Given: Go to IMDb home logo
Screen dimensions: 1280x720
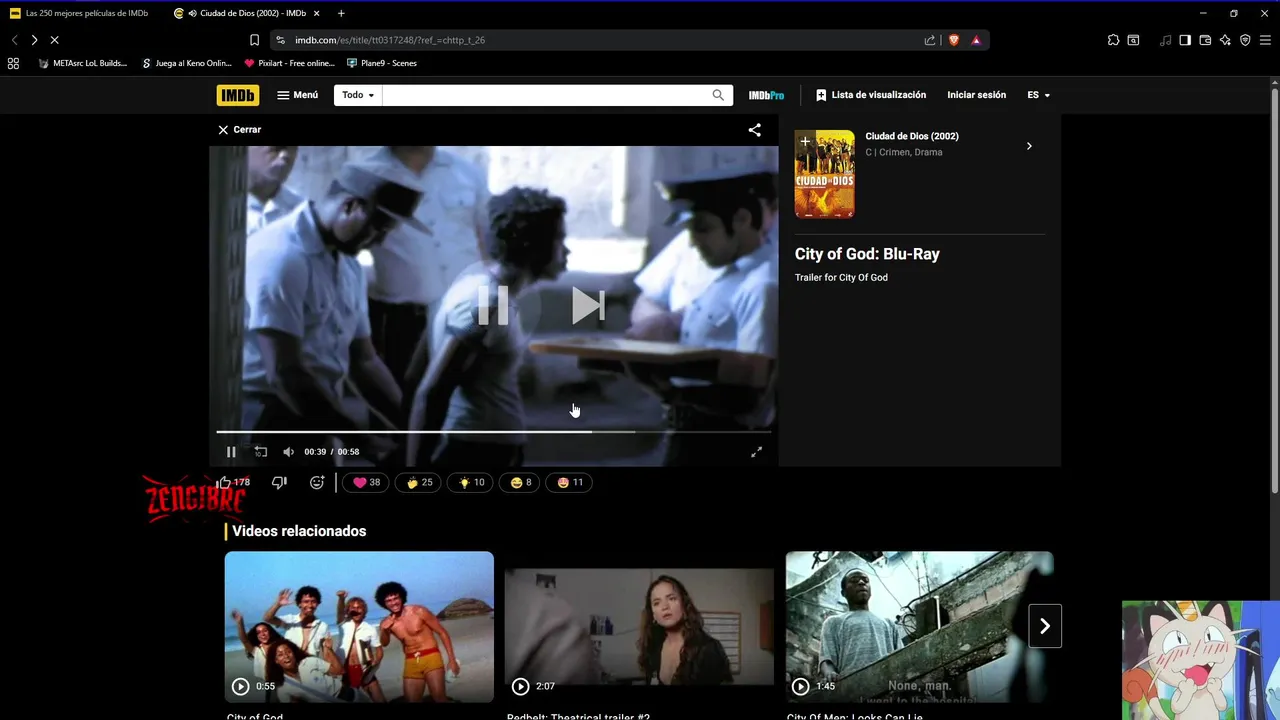Looking at the screenshot, I should tap(238, 95).
